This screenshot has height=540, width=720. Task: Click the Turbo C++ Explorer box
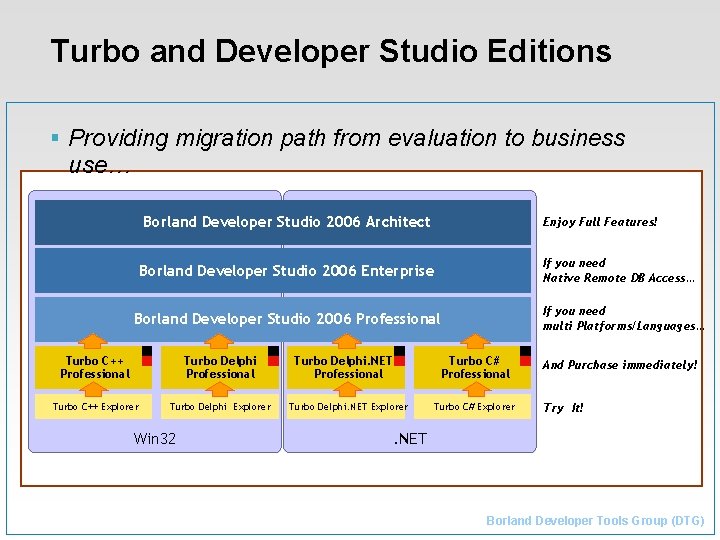[x=94, y=406]
